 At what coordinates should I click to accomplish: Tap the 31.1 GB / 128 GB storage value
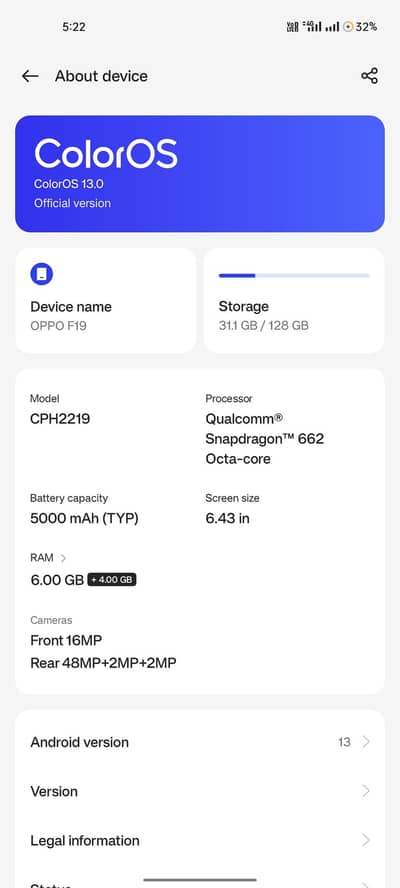click(263, 326)
